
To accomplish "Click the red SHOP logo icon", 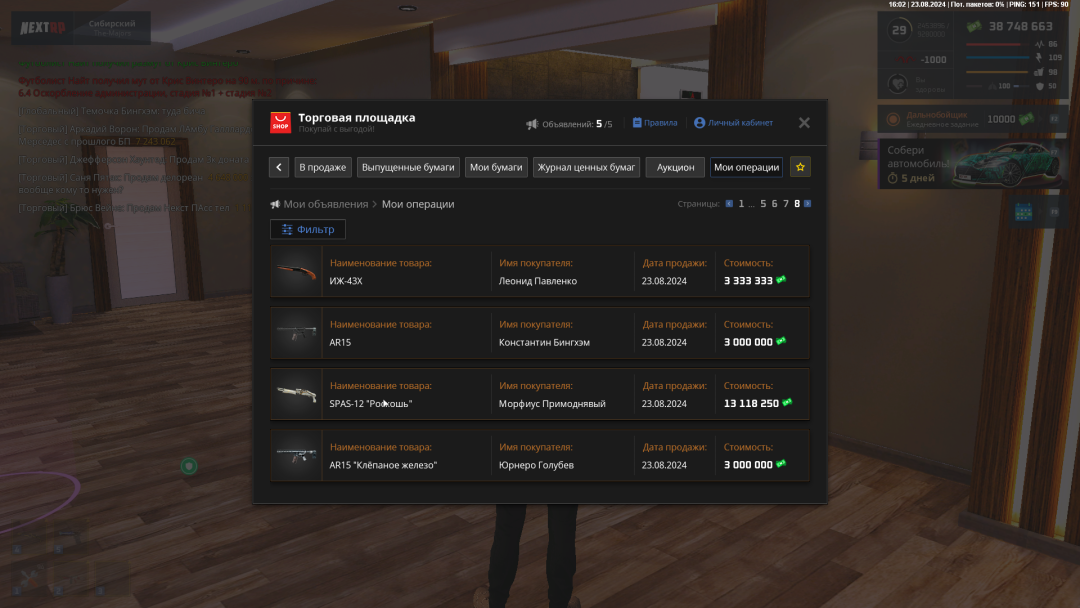I will (281, 123).
